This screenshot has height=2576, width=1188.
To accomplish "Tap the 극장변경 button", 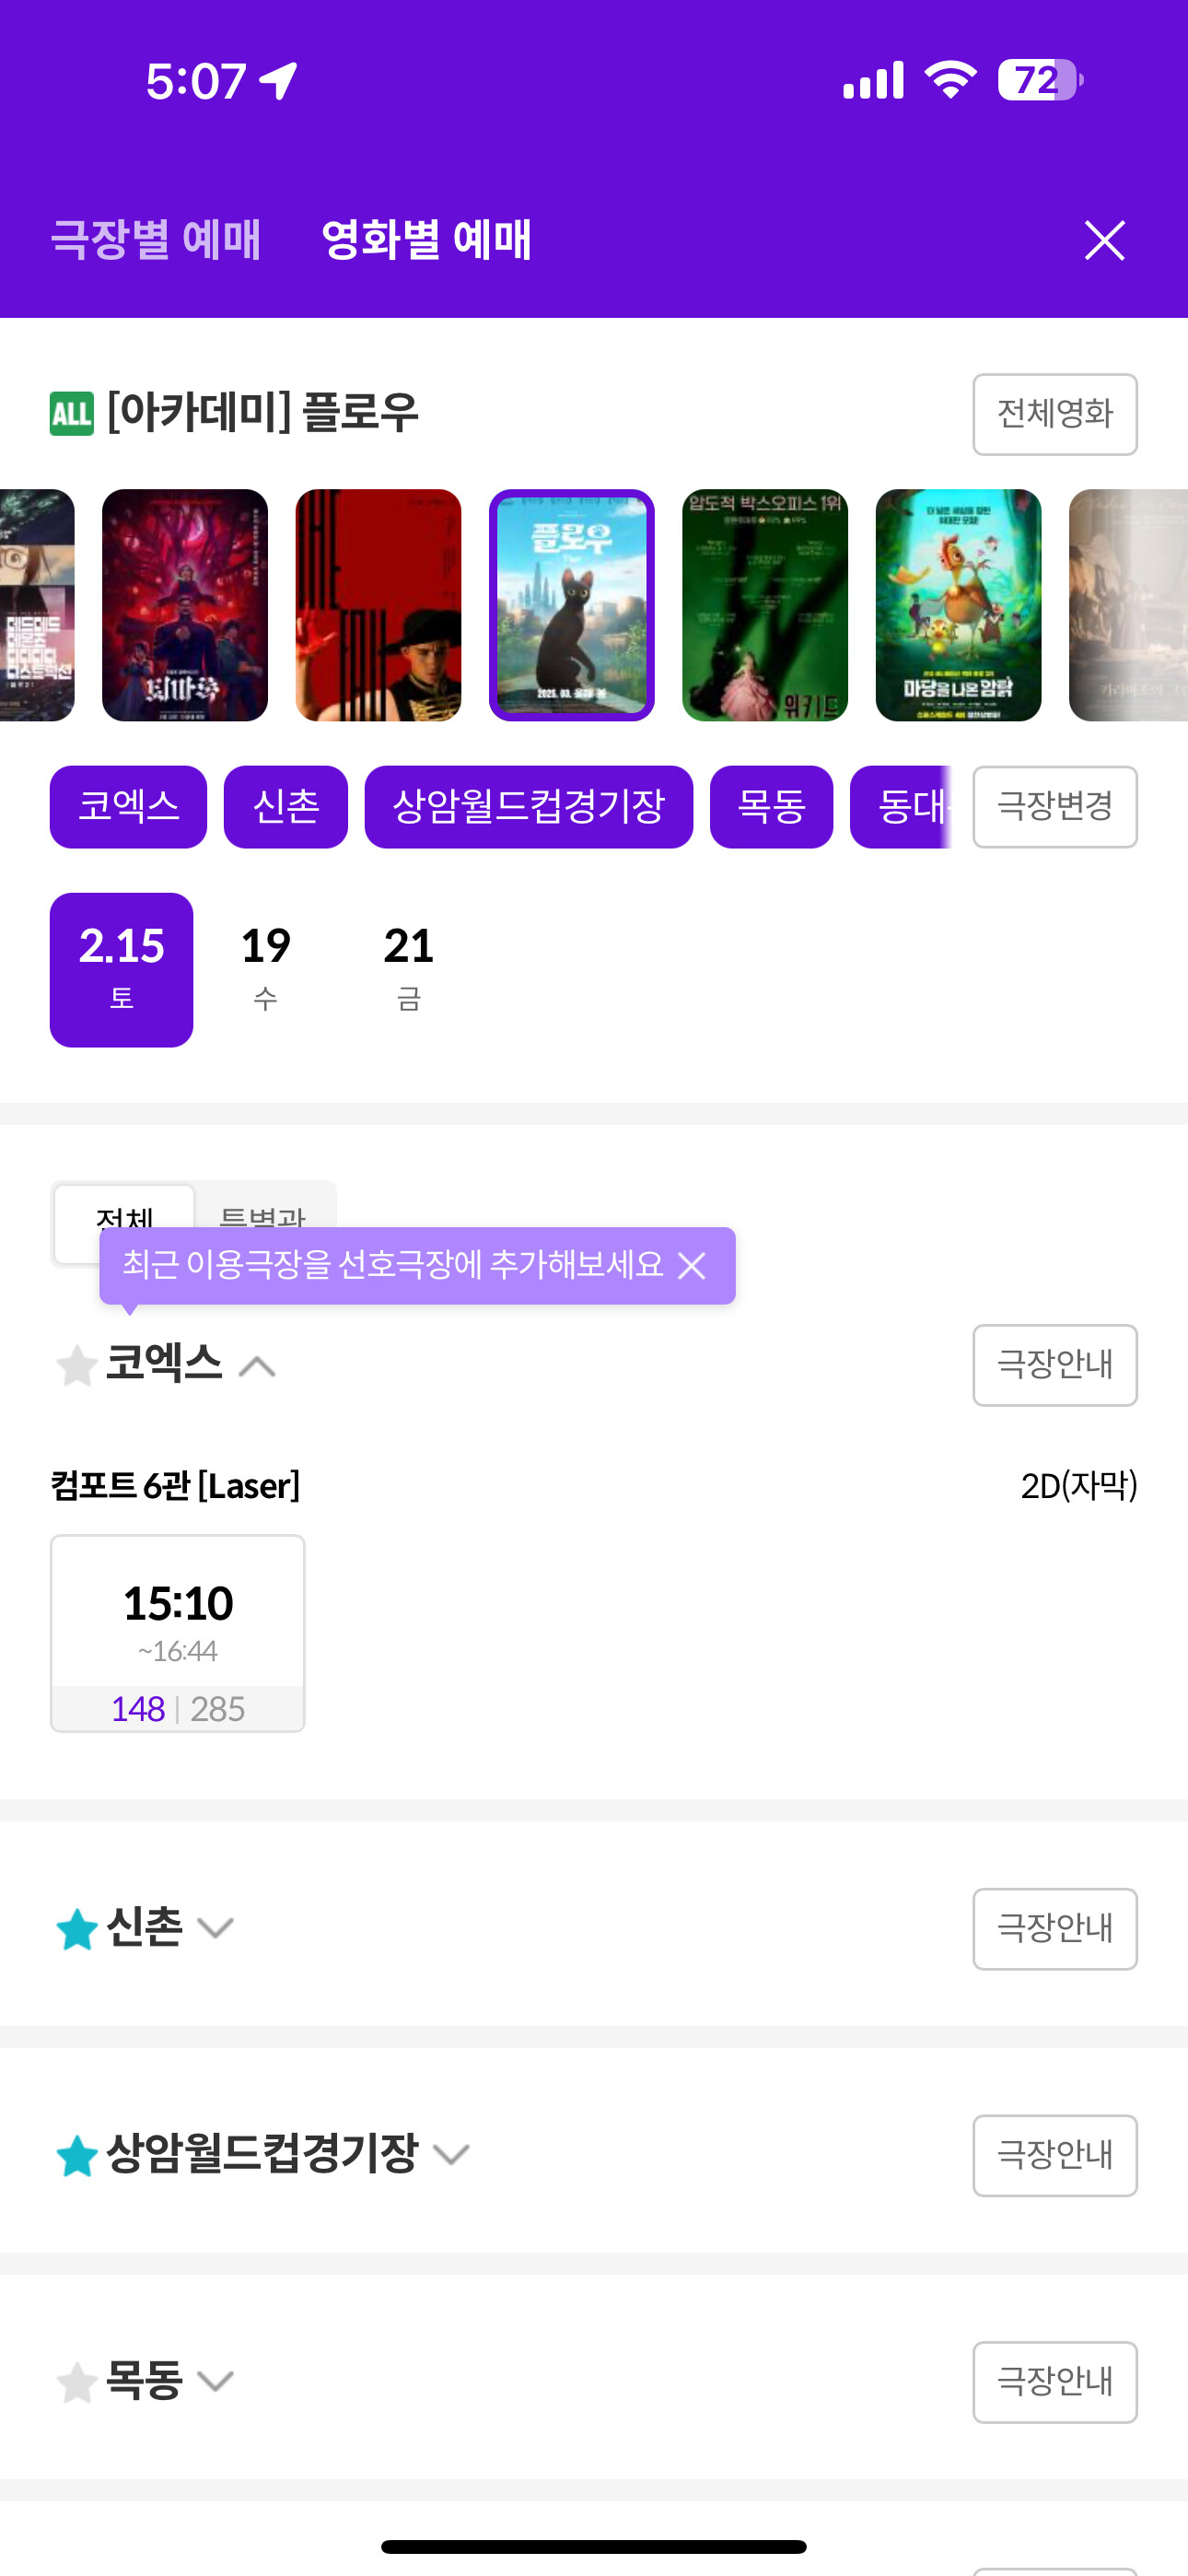I will tap(1054, 807).
